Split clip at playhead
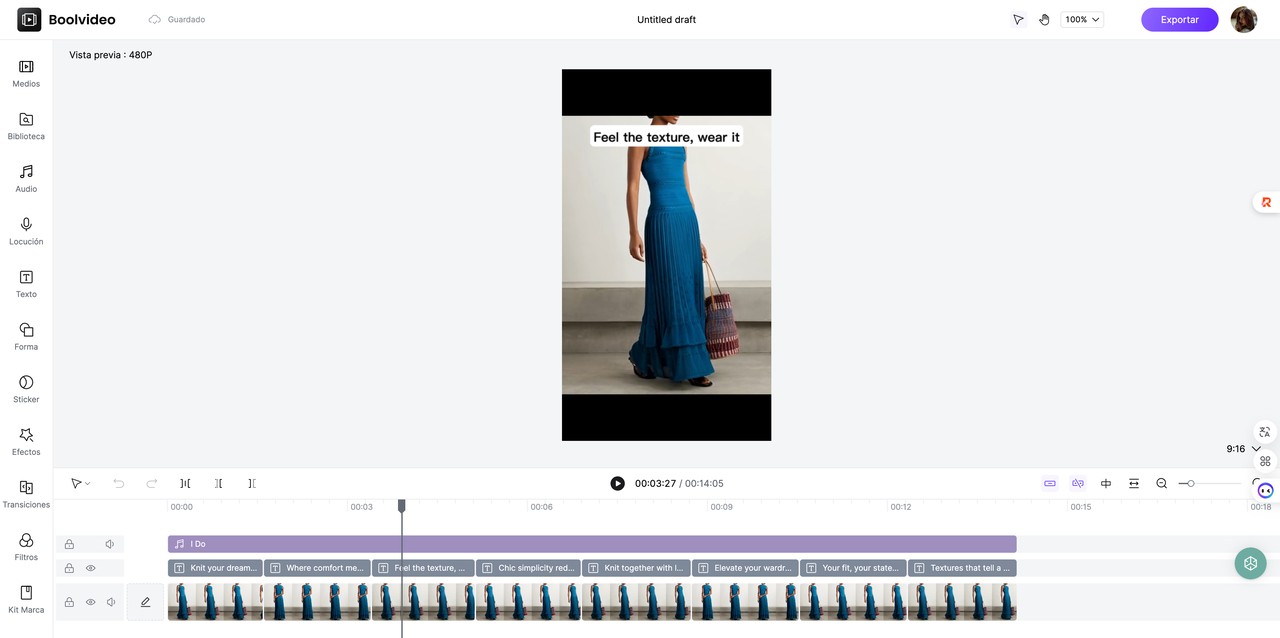Viewport: 1280px width, 638px height. click(185, 483)
